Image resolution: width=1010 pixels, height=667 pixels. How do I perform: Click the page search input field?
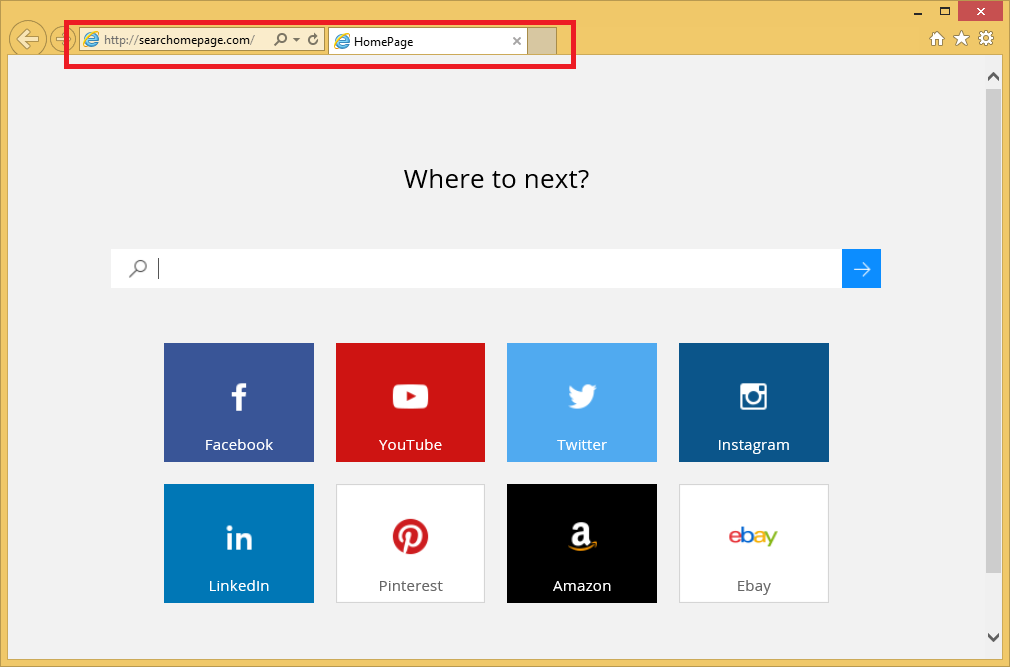[496, 268]
